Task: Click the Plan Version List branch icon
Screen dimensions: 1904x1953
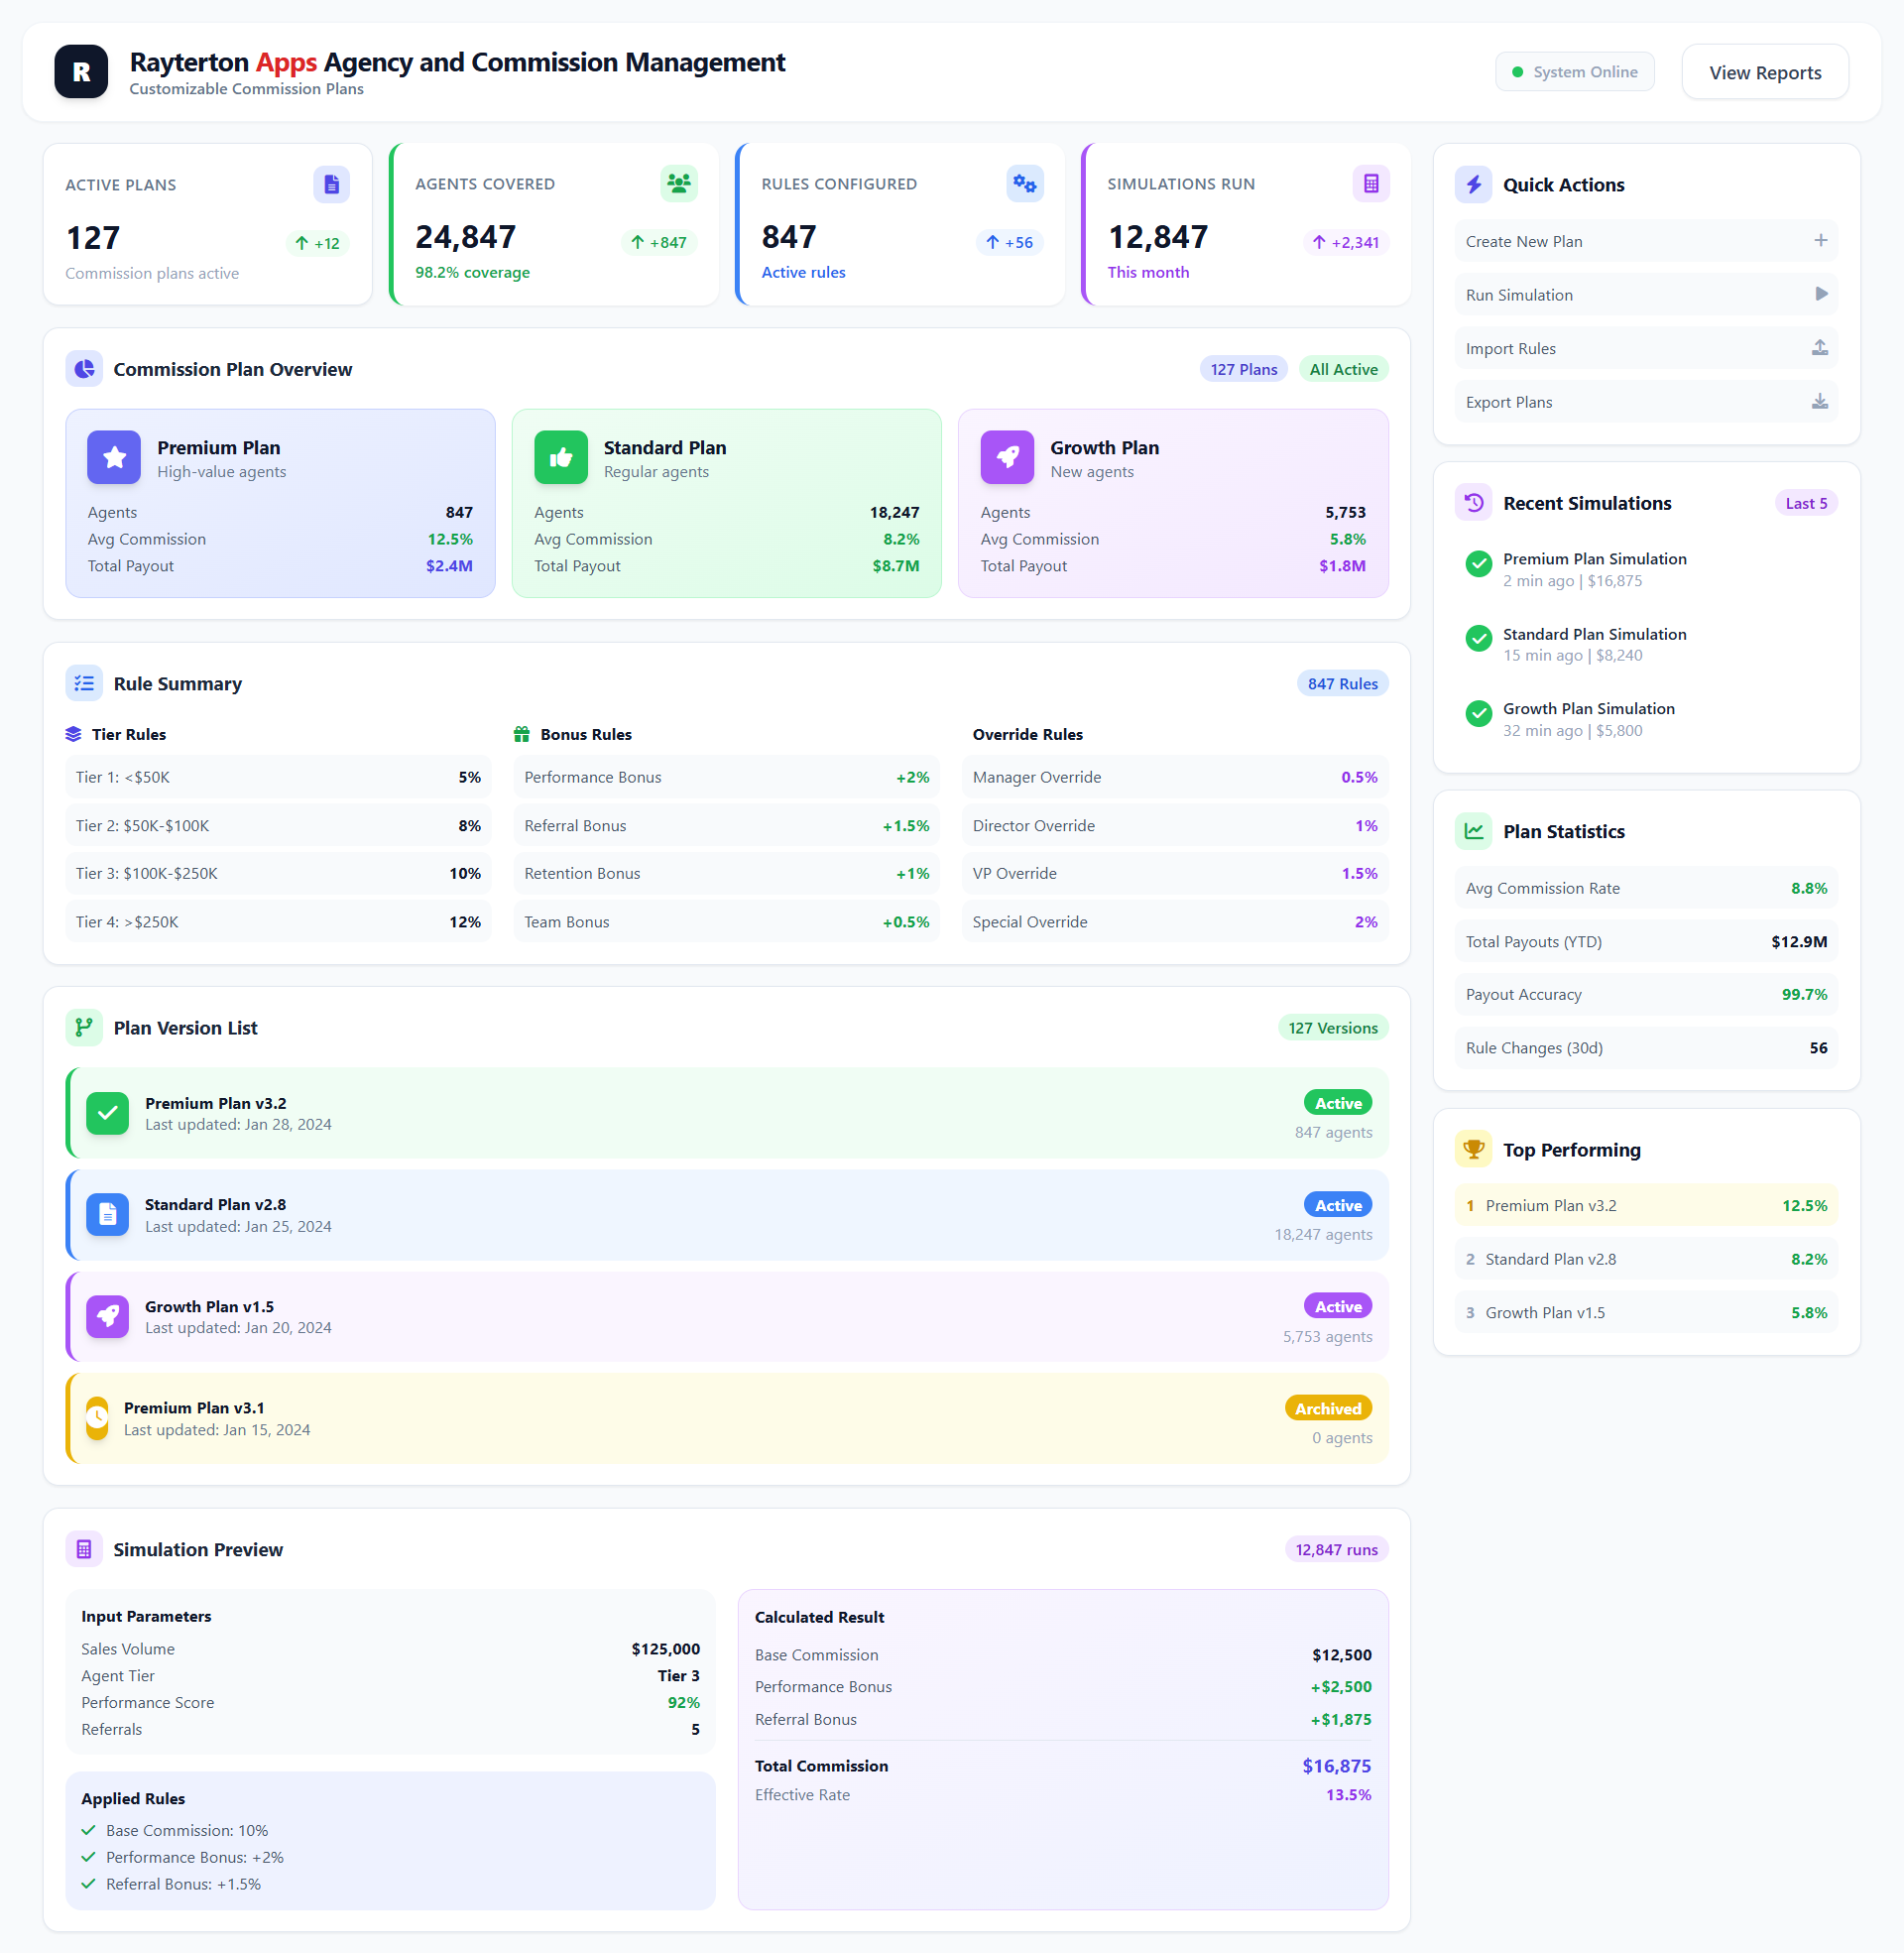Action: (84, 1027)
